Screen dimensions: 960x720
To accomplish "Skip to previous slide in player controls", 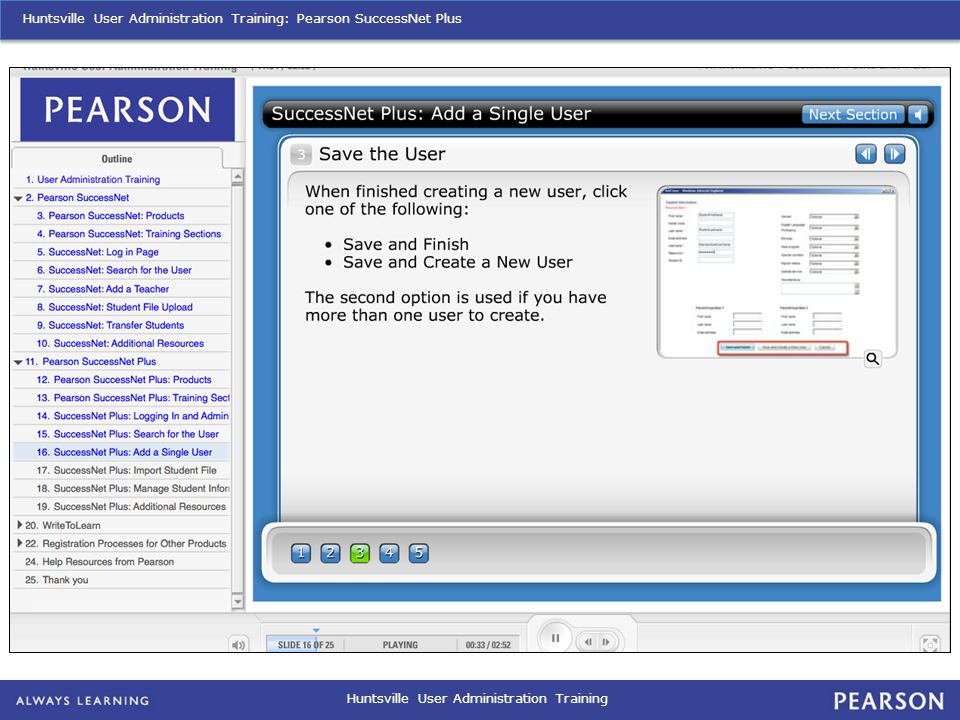I will 588,642.
